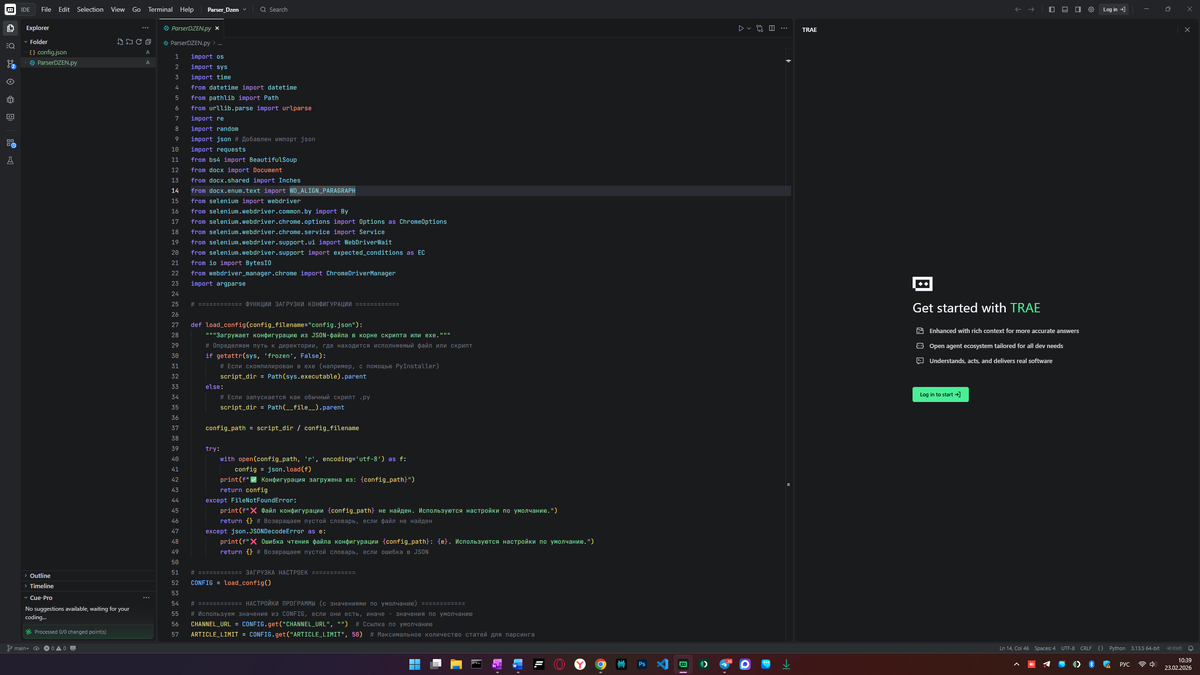Click errors and warnings count in status bar

[54, 648]
